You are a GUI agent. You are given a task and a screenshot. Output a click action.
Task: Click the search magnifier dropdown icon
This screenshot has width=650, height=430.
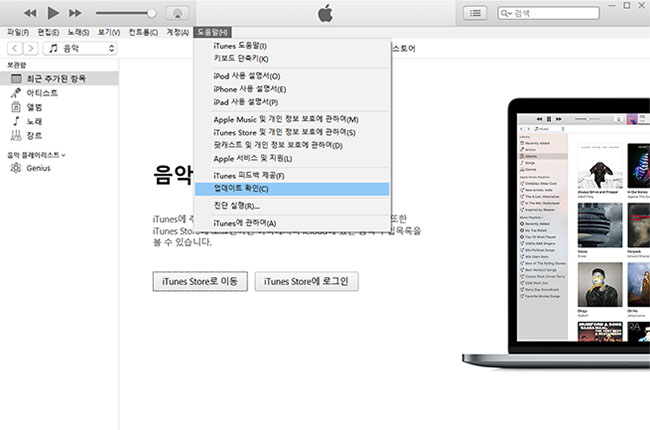coord(506,13)
